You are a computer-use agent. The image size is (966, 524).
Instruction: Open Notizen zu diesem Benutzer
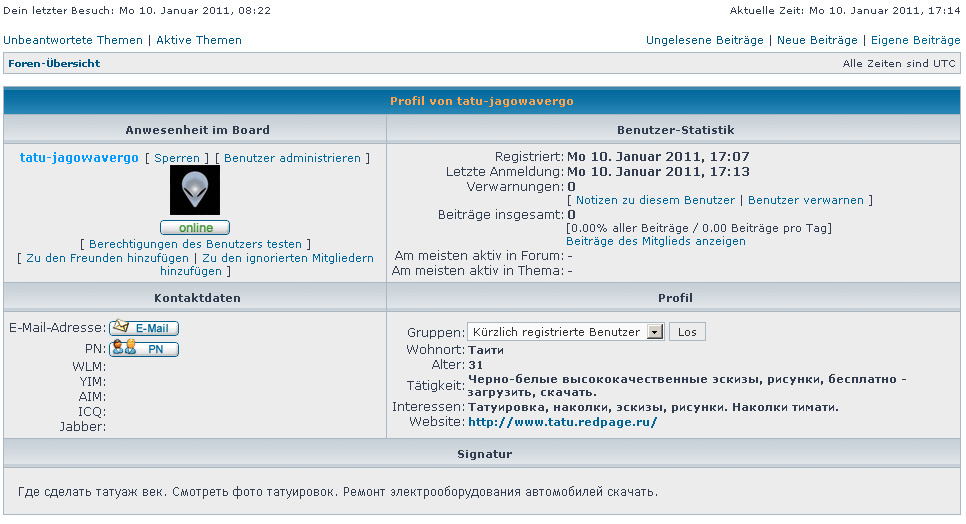(655, 200)
